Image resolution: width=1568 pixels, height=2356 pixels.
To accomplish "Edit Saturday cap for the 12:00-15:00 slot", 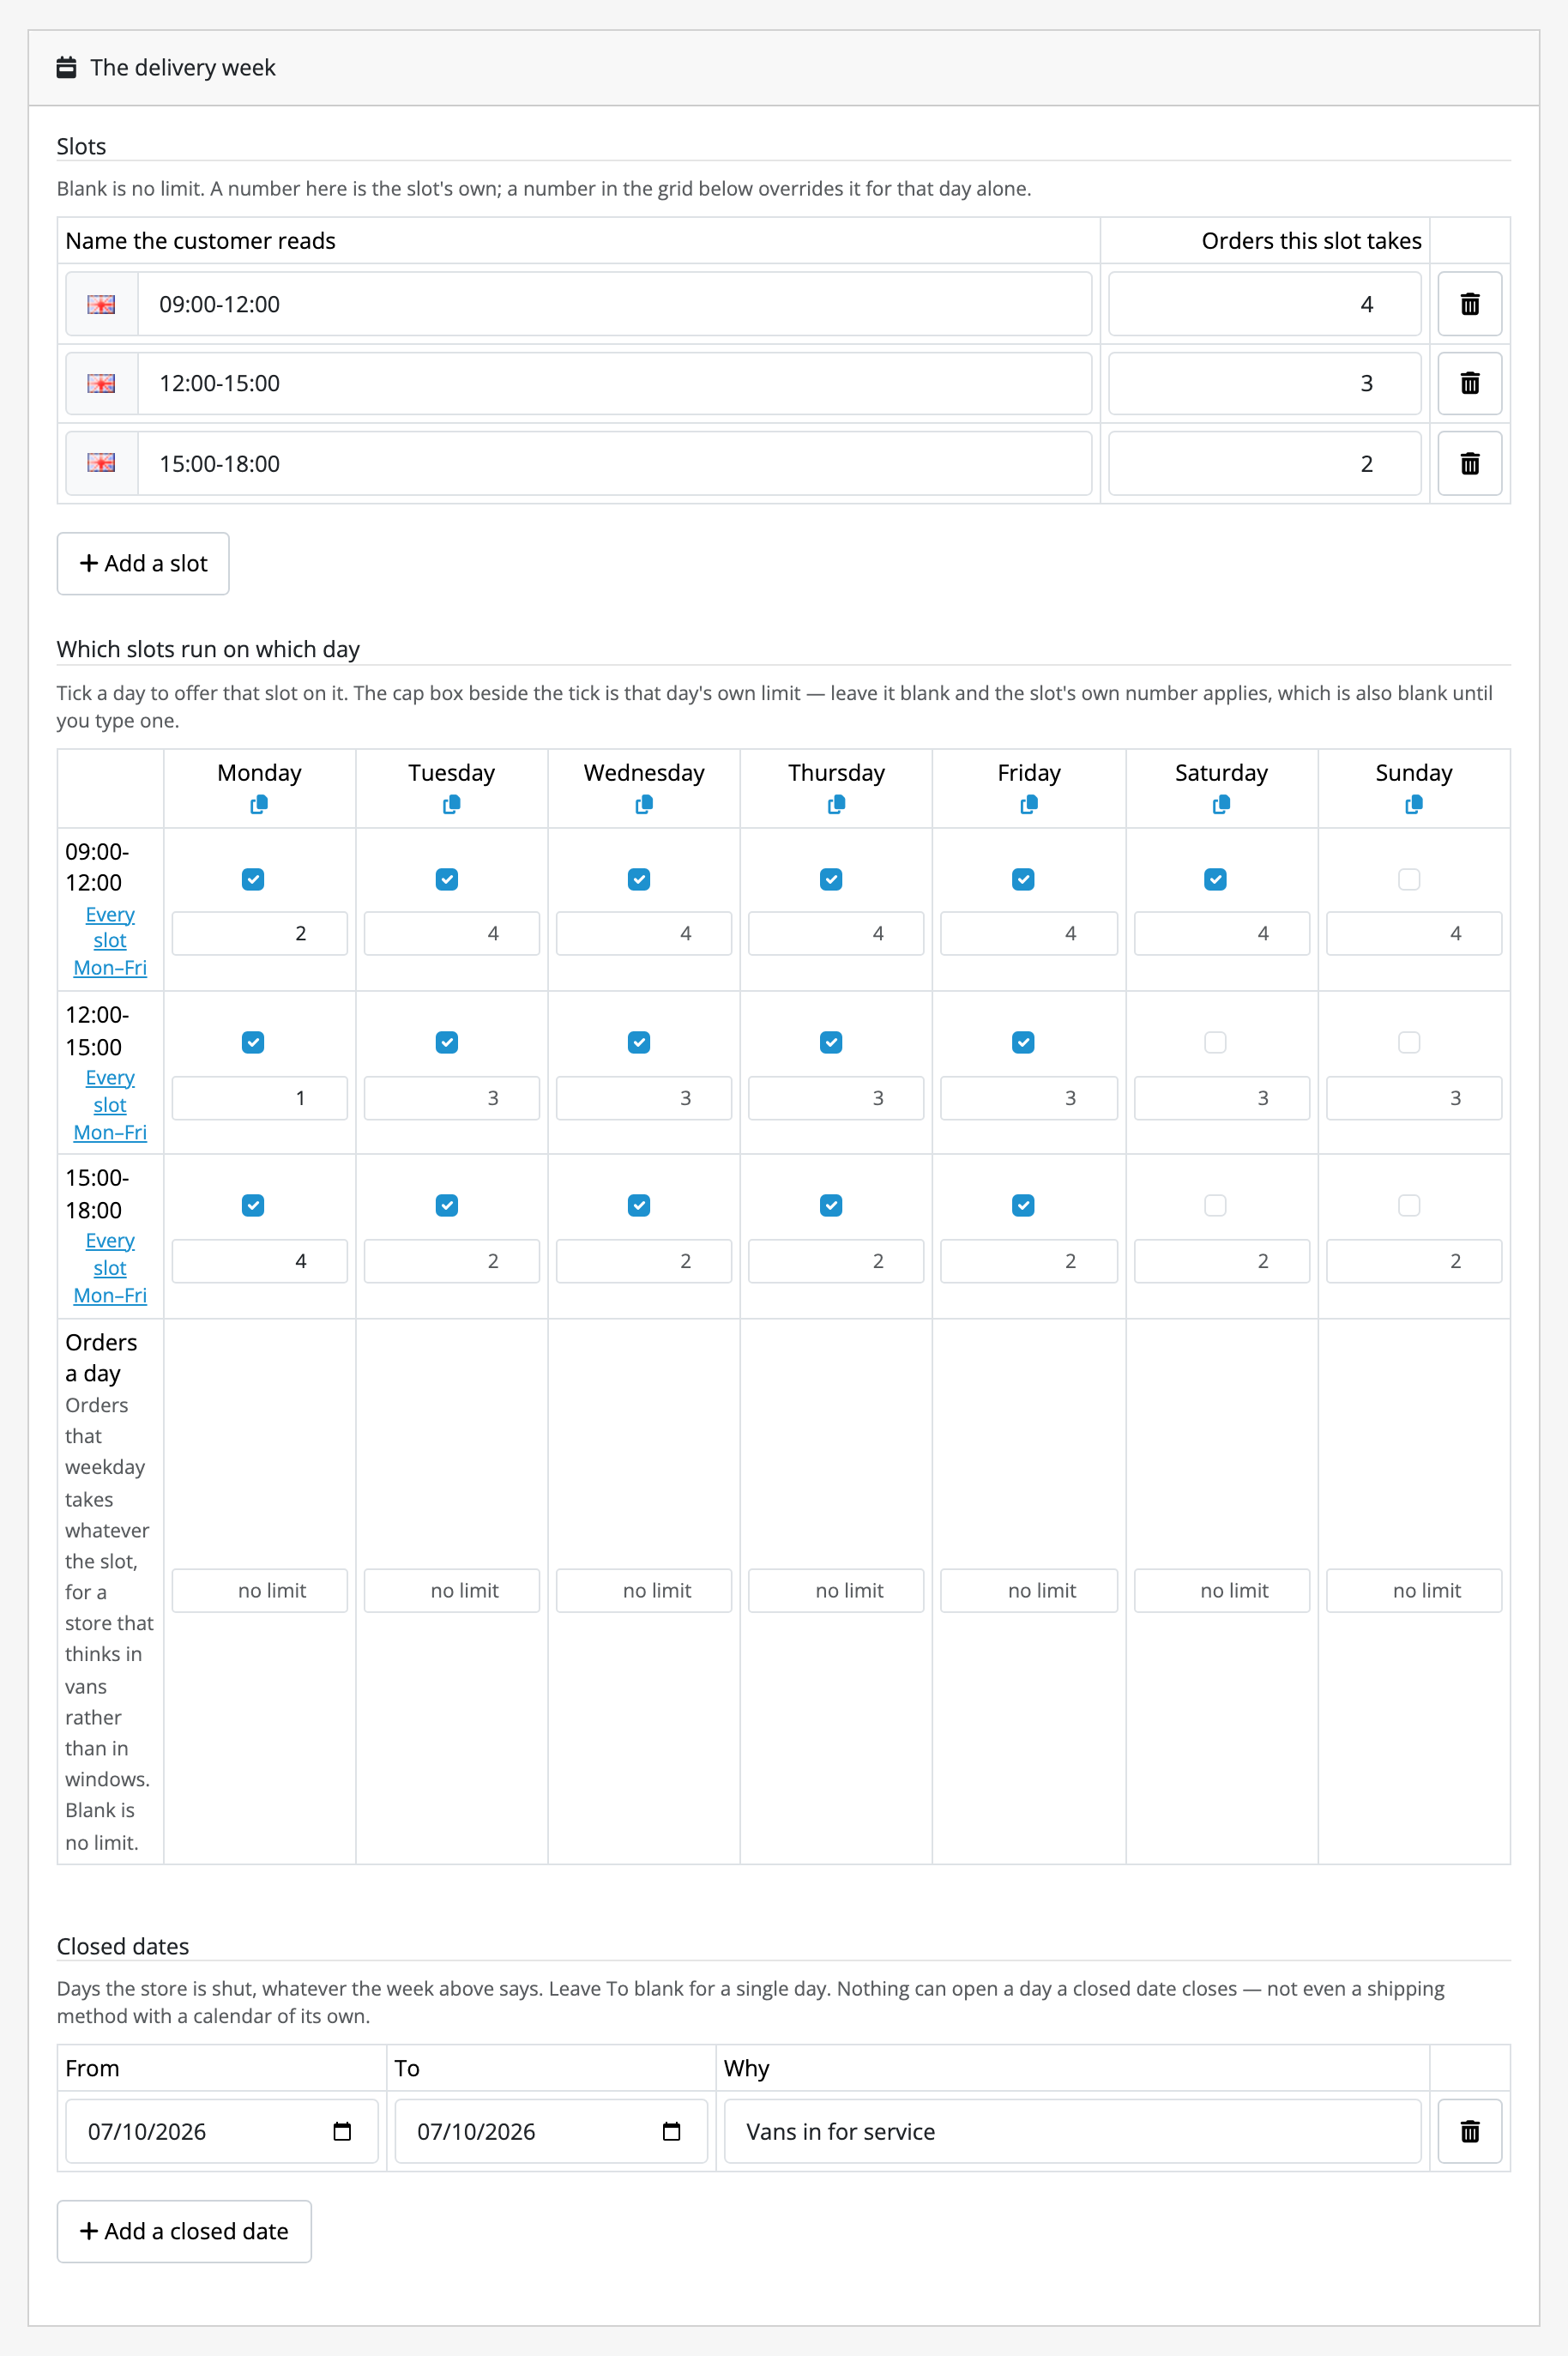I will (x=1221, y=1098).
